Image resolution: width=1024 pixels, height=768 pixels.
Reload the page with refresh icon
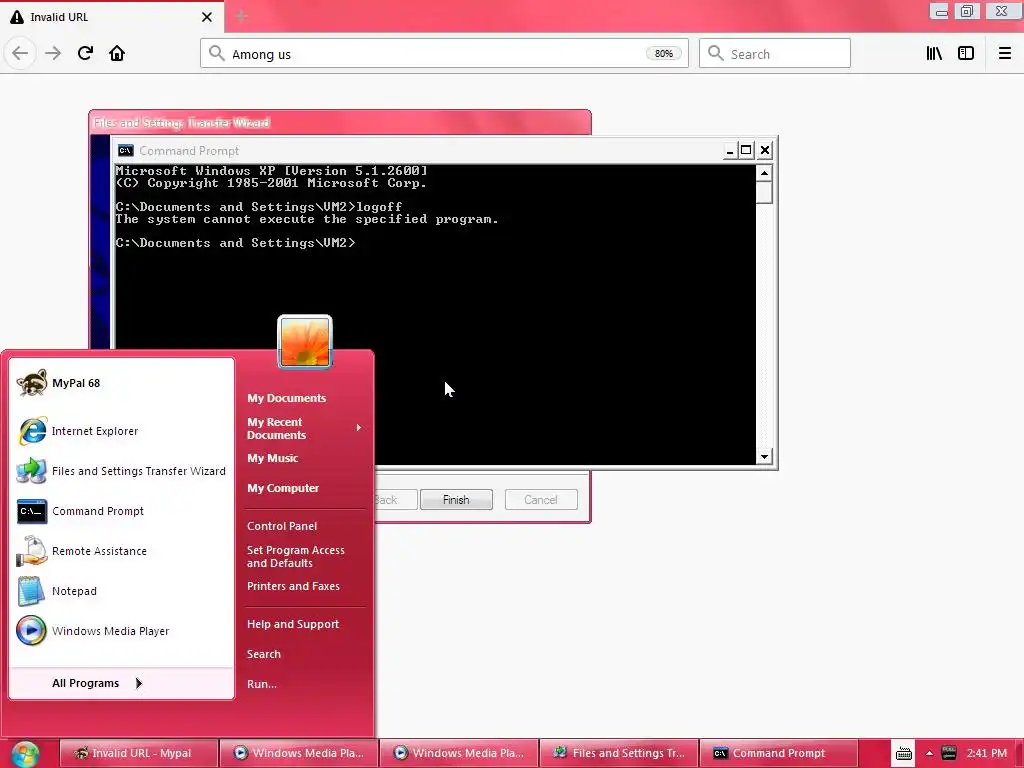point(85,53)
